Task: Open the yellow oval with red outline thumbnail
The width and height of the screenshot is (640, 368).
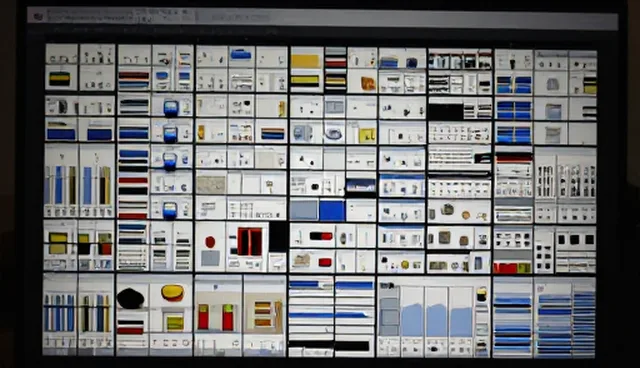Action: (173, 293)
